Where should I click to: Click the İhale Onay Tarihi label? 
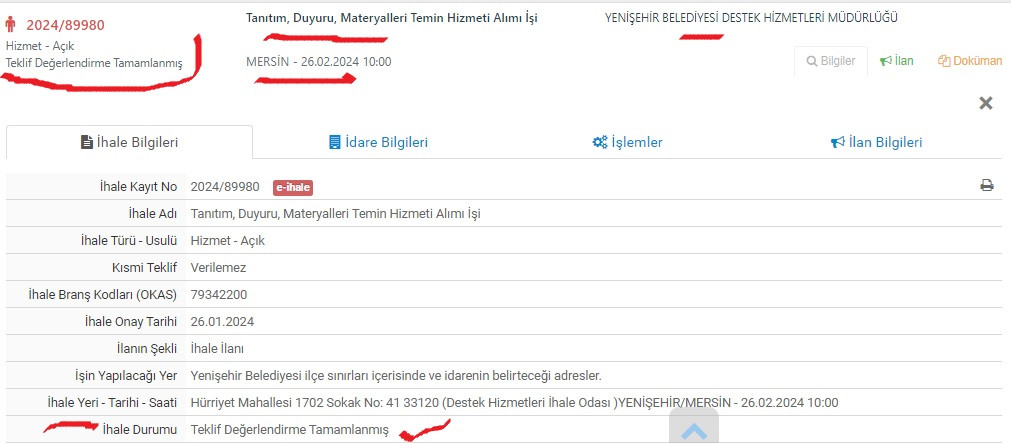tap(131, 322)
